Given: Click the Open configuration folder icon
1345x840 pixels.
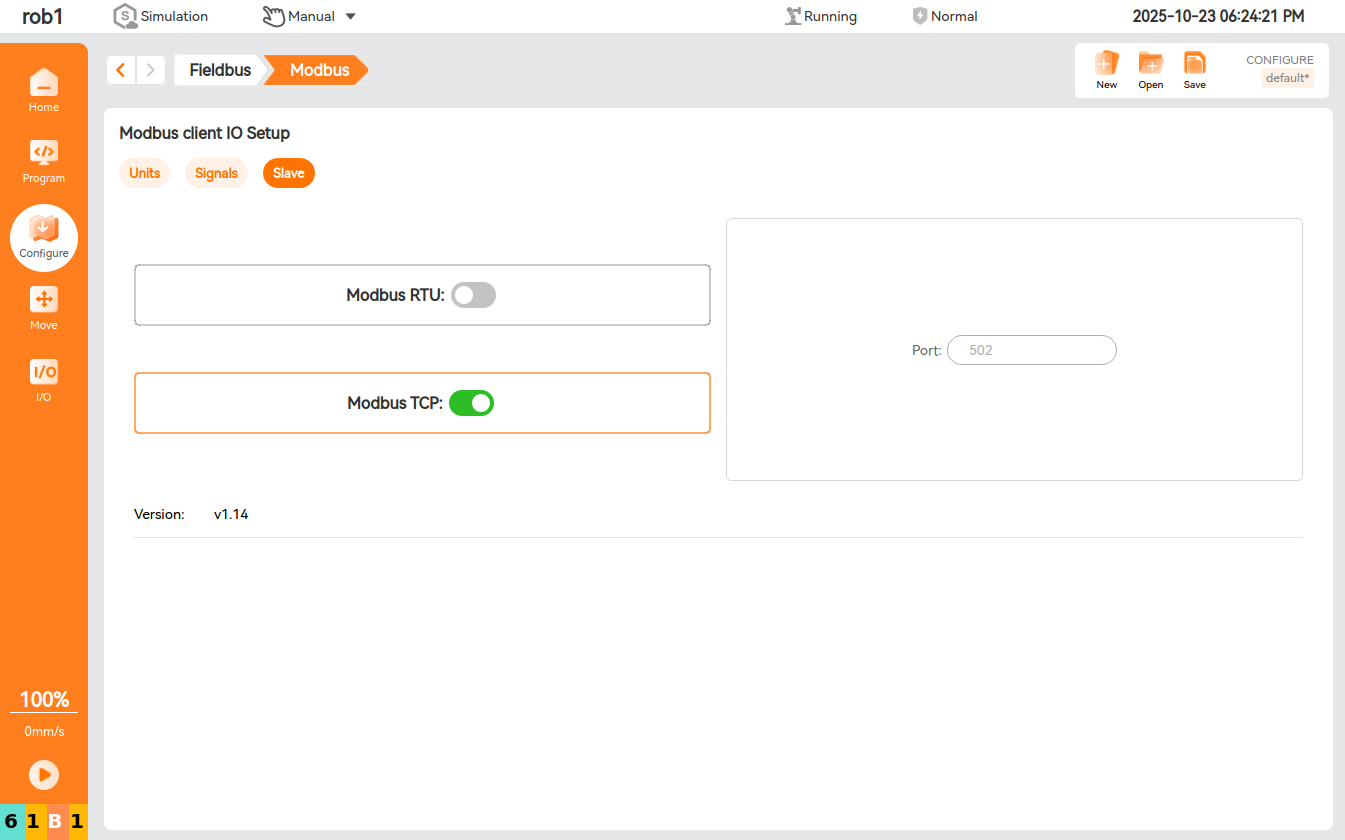Looking at the screenshot, I should coord(1151,64).
